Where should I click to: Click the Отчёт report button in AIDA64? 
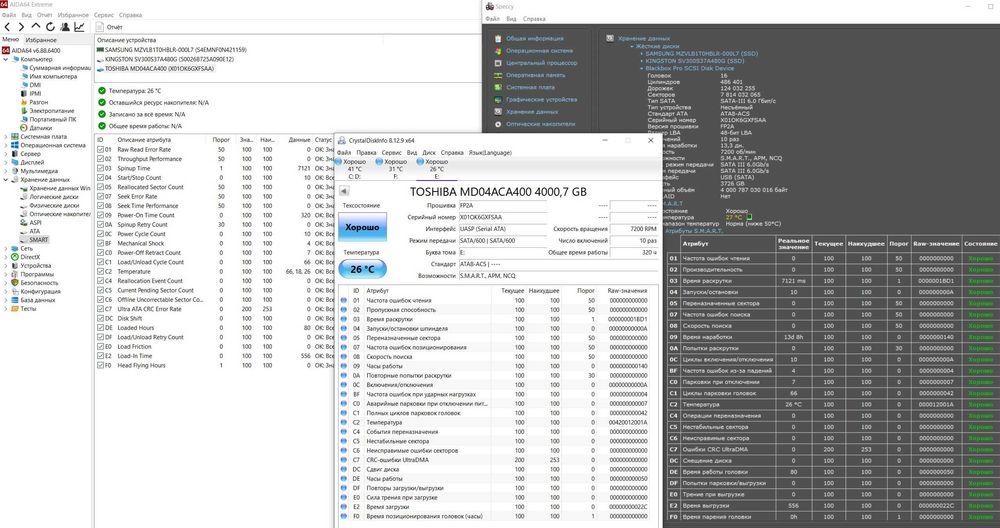point(109,27)
